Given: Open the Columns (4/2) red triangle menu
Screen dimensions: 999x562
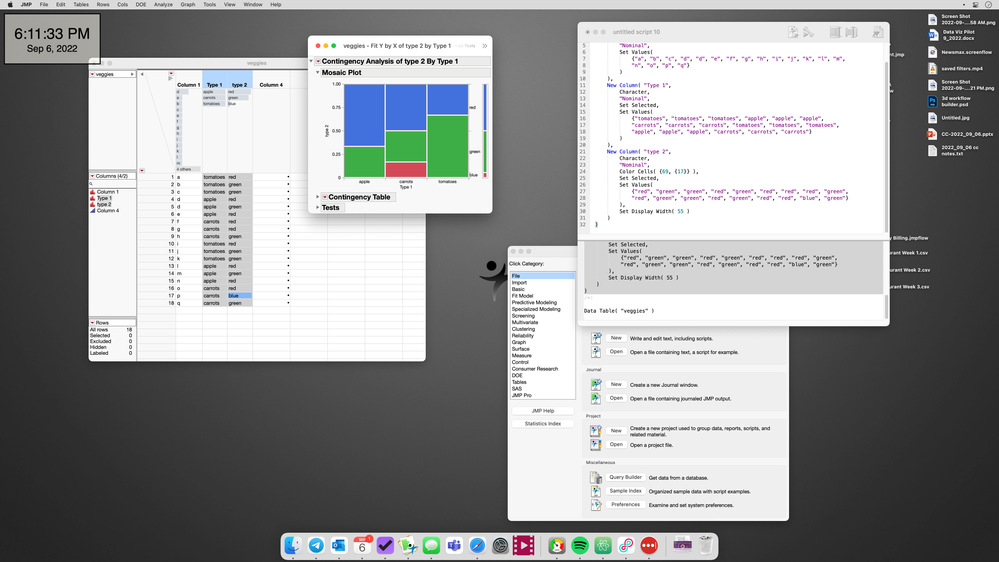Looking at the screenshot, I should coord(92,176).
